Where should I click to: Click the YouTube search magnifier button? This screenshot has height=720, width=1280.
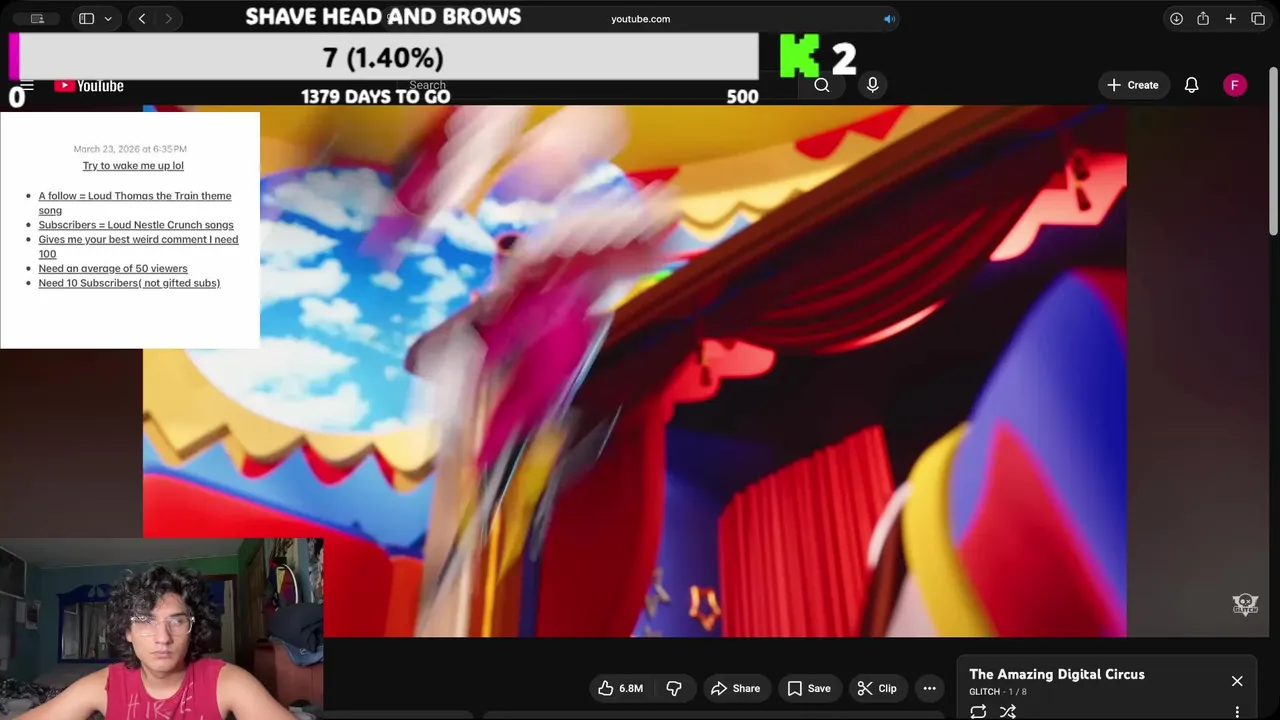point(822,86)
